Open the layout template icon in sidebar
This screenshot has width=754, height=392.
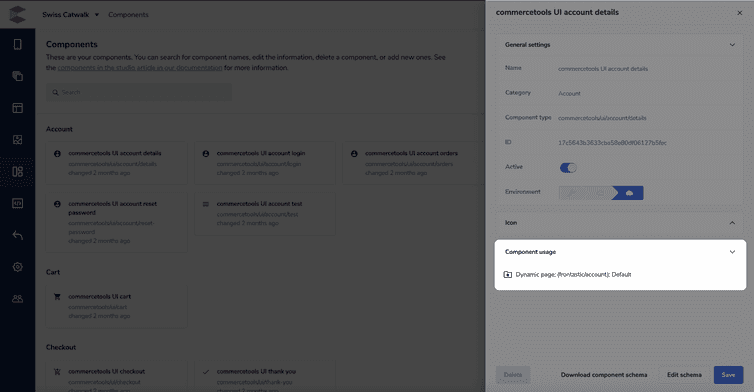coord(17,108)
